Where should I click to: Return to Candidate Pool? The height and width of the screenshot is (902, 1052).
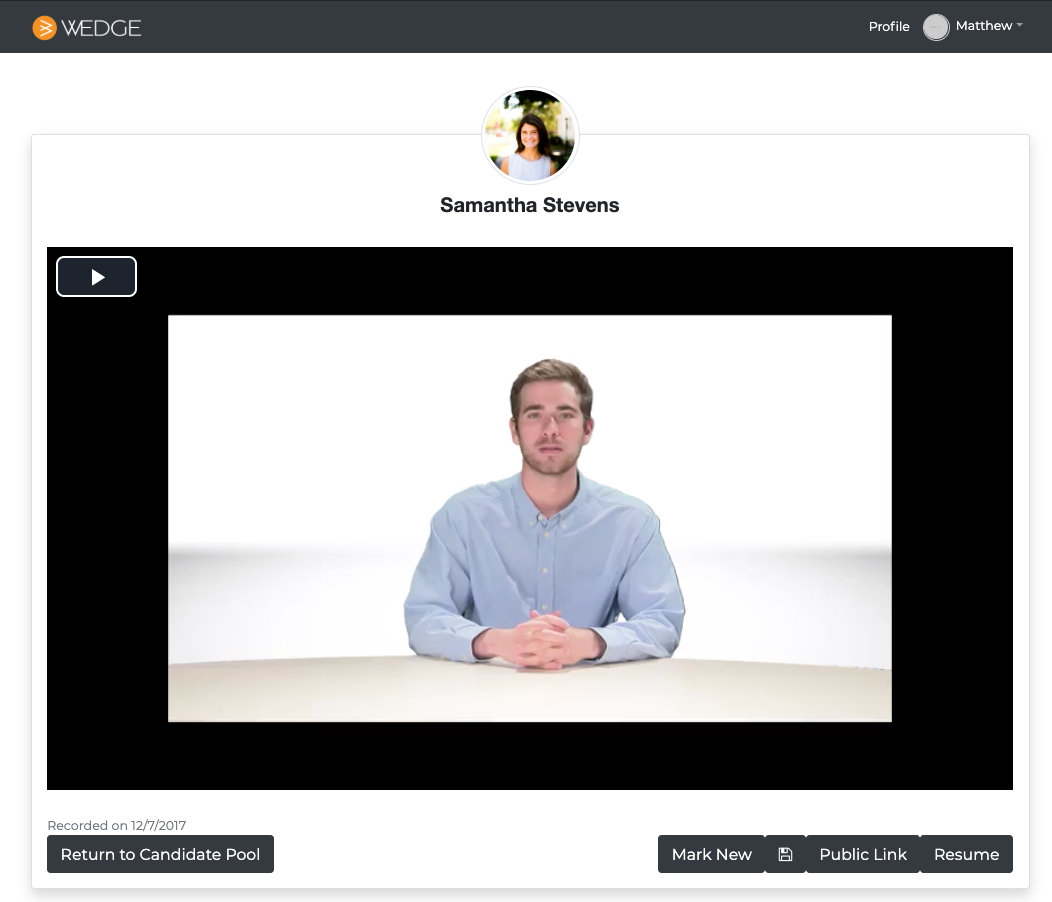160,854
